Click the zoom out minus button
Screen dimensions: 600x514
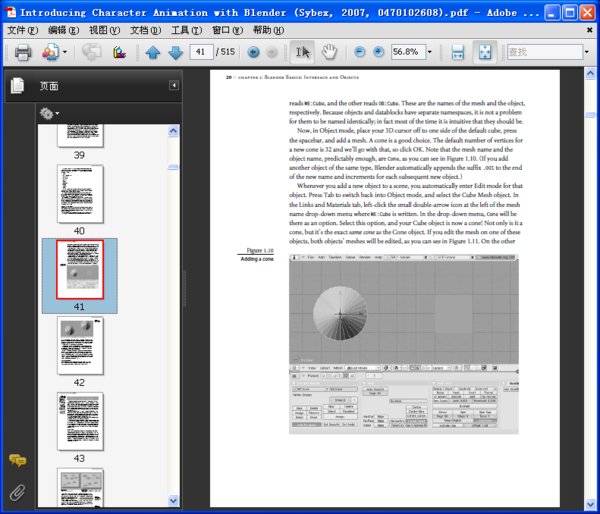[x=359, y=52]
